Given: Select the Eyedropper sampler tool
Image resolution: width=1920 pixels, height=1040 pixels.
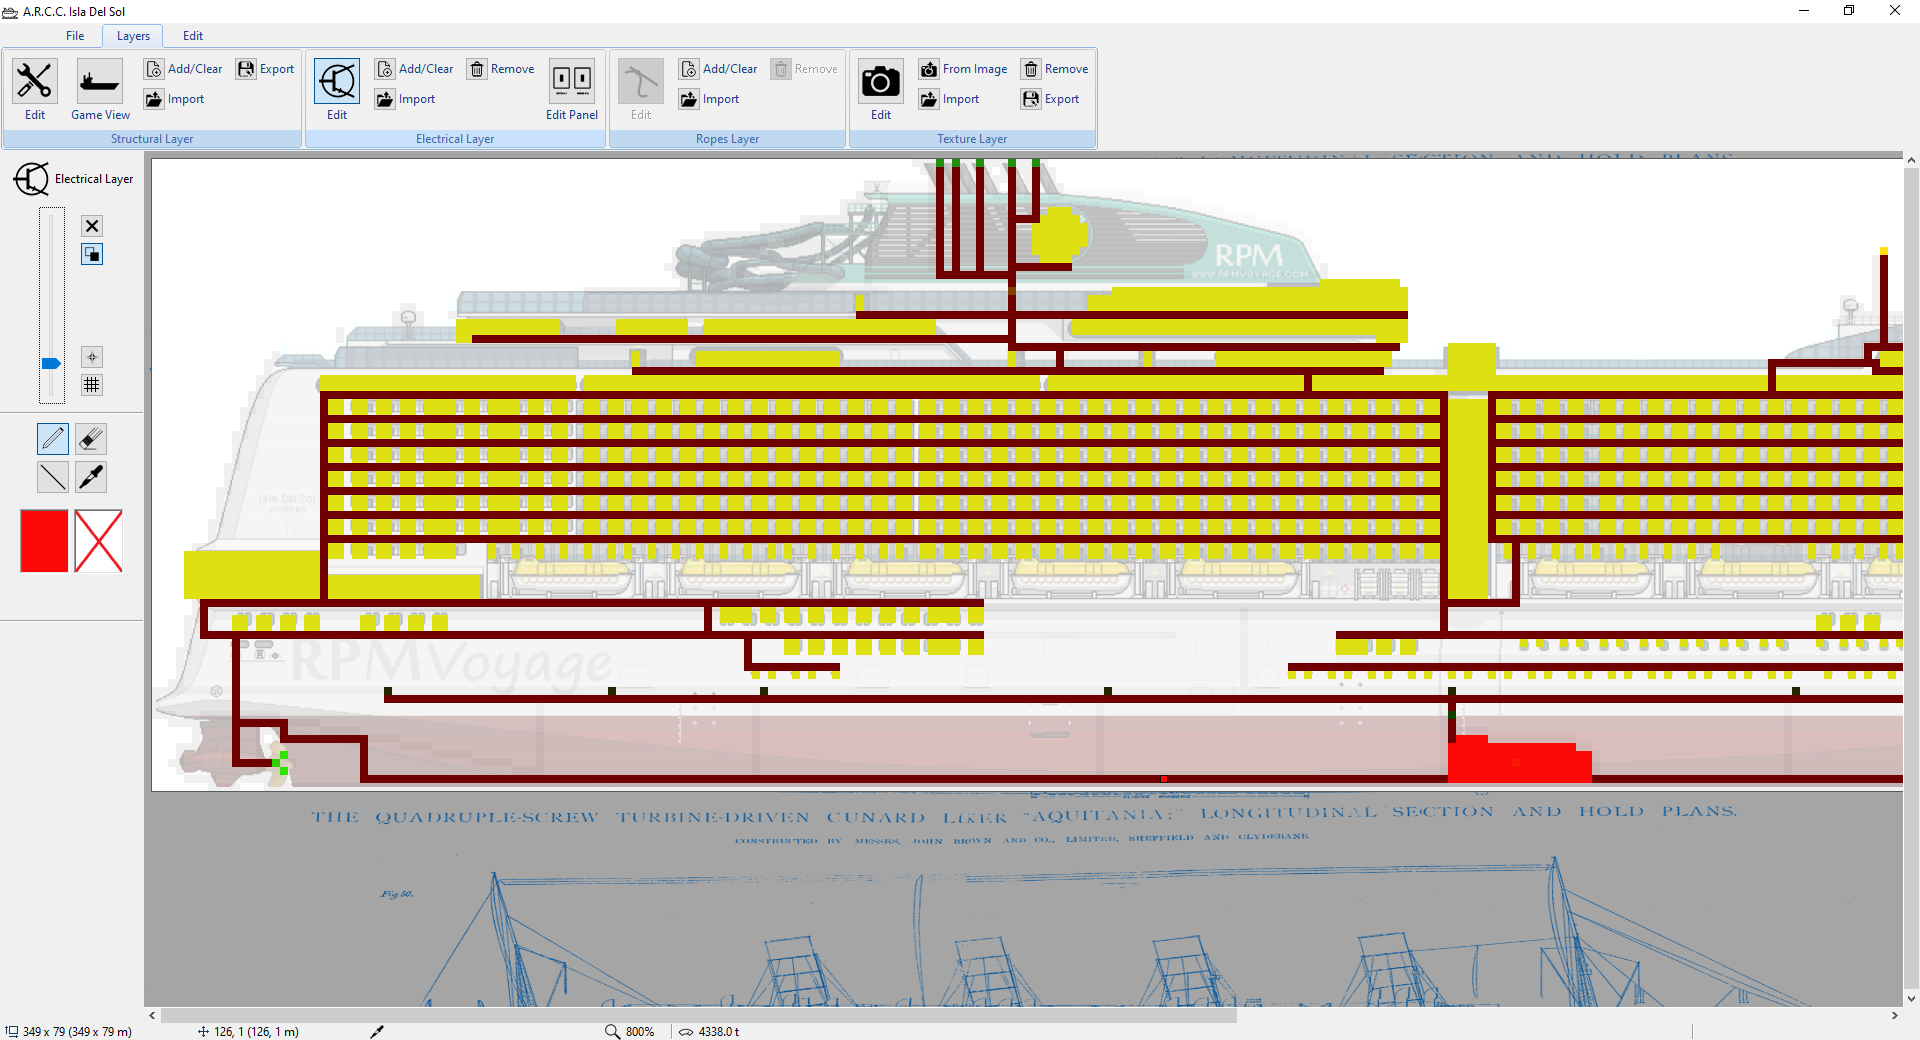Looking at the screenshot, I should coord(91,477).
